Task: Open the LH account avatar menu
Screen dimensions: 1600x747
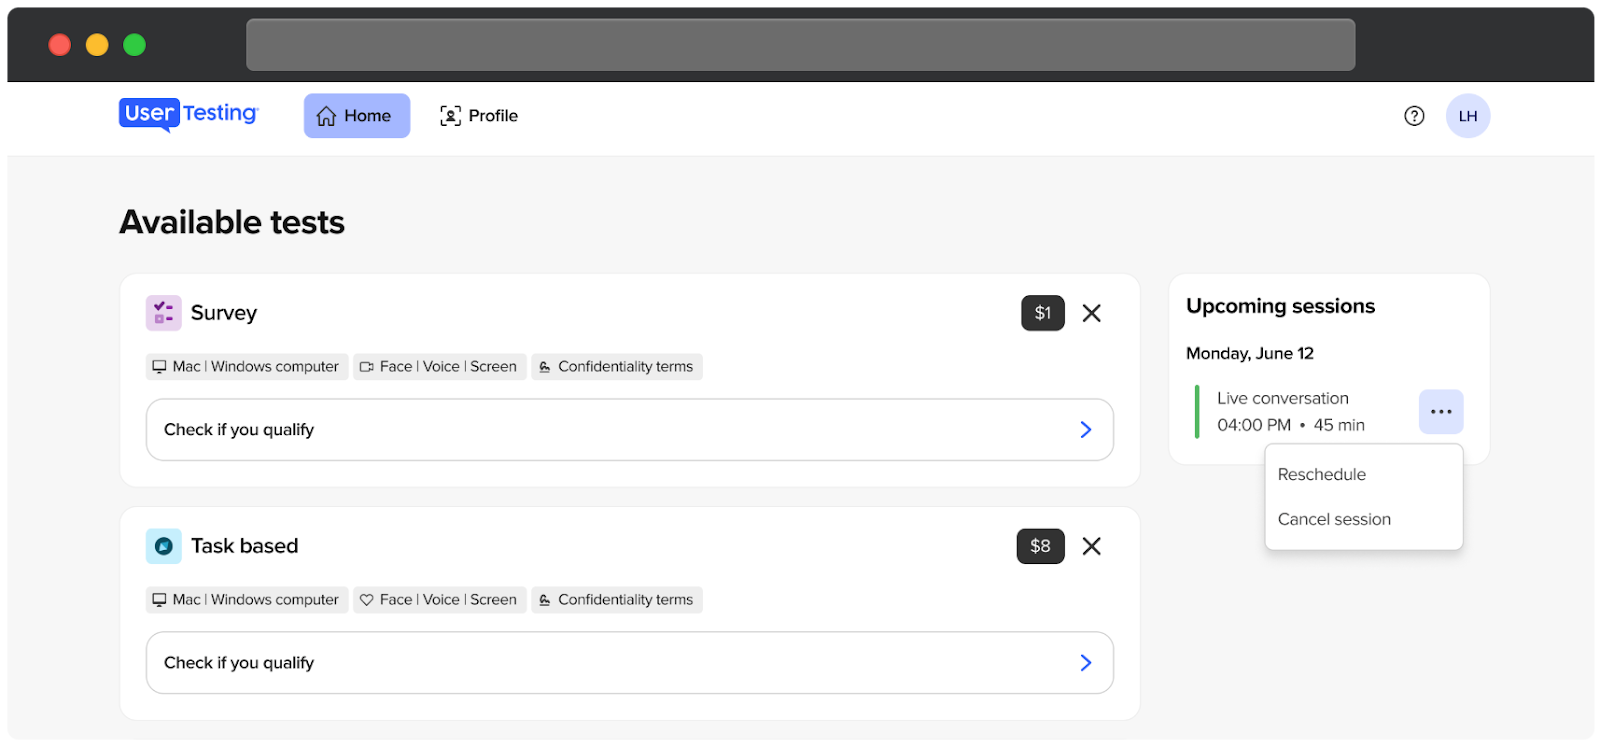Action: click(x=1468, y=116)
